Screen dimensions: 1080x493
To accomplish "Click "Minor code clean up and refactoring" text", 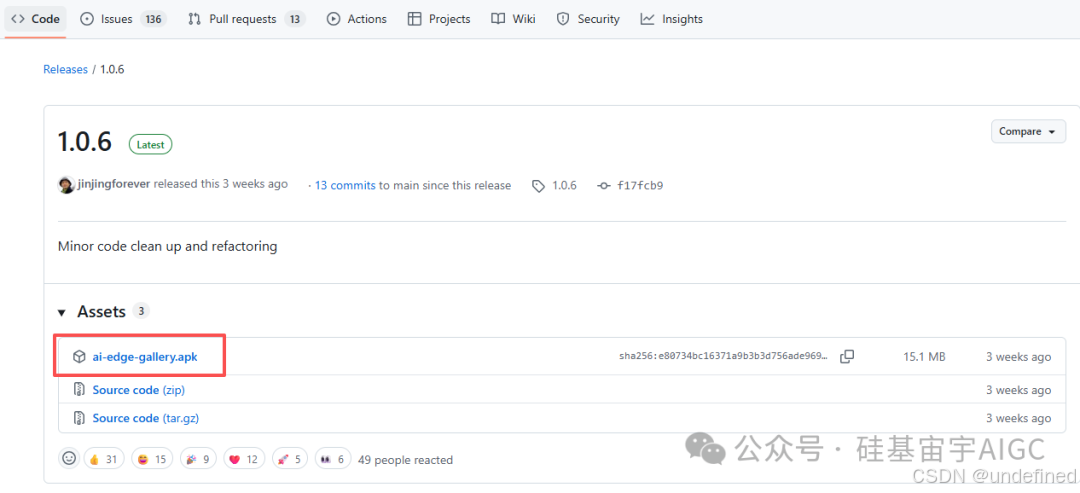I will click(x=167, y=246).
